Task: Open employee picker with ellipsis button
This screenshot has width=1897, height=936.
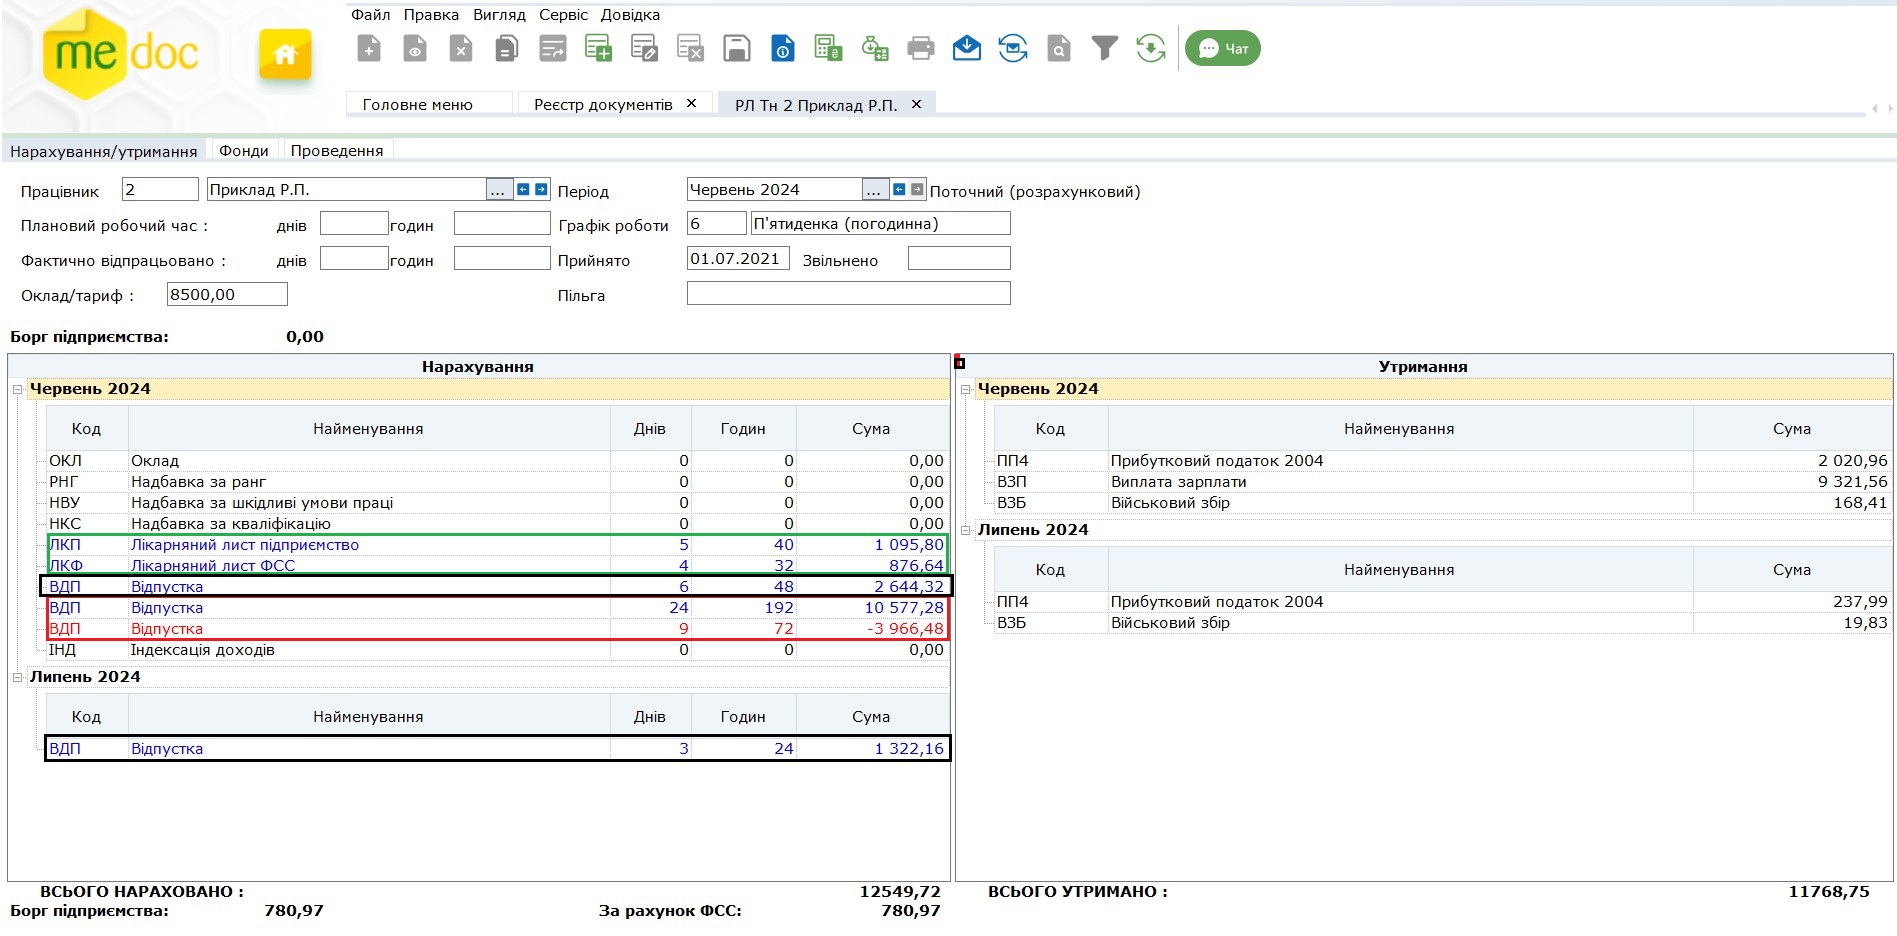Action: pos(497,190)
